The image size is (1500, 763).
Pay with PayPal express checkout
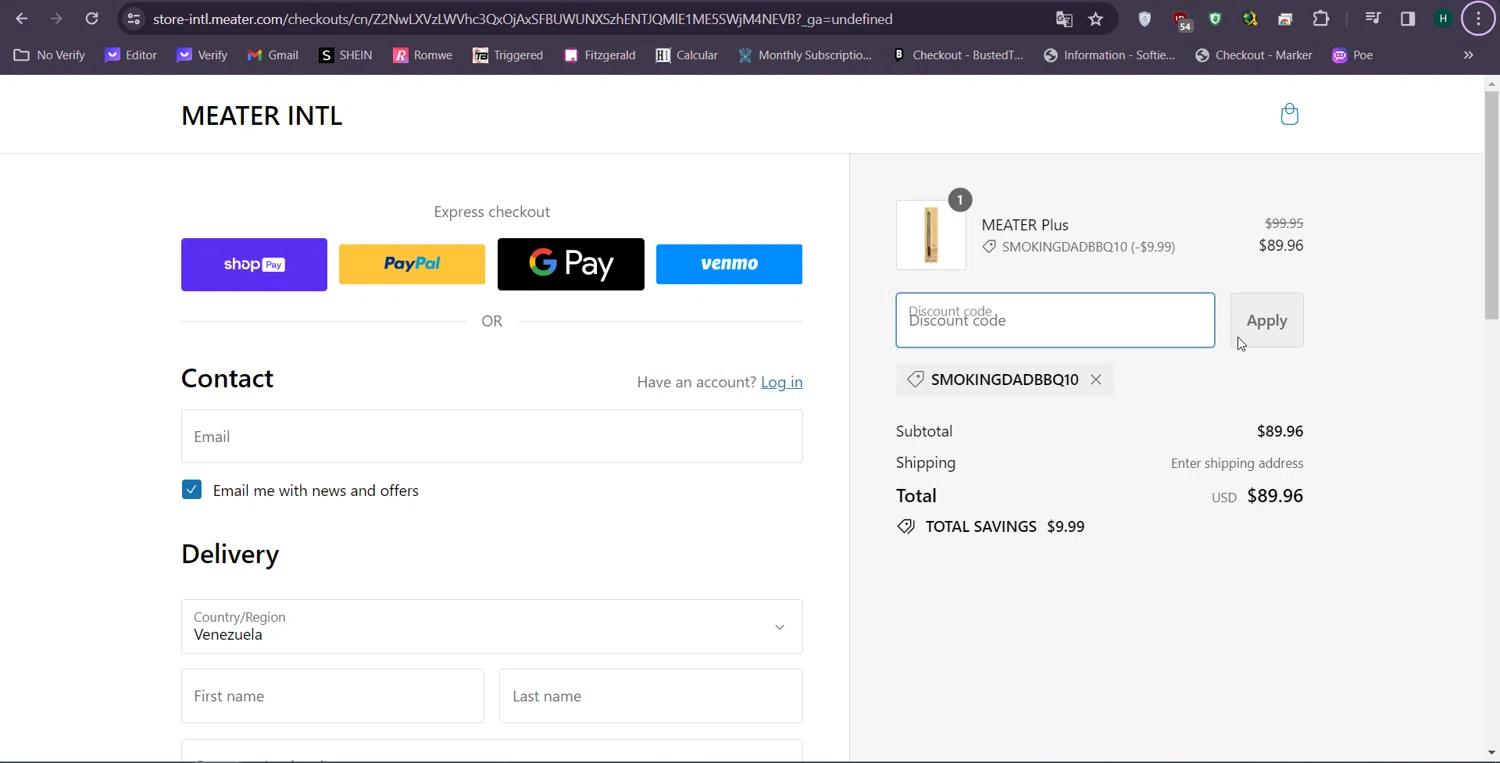(412, 265)
